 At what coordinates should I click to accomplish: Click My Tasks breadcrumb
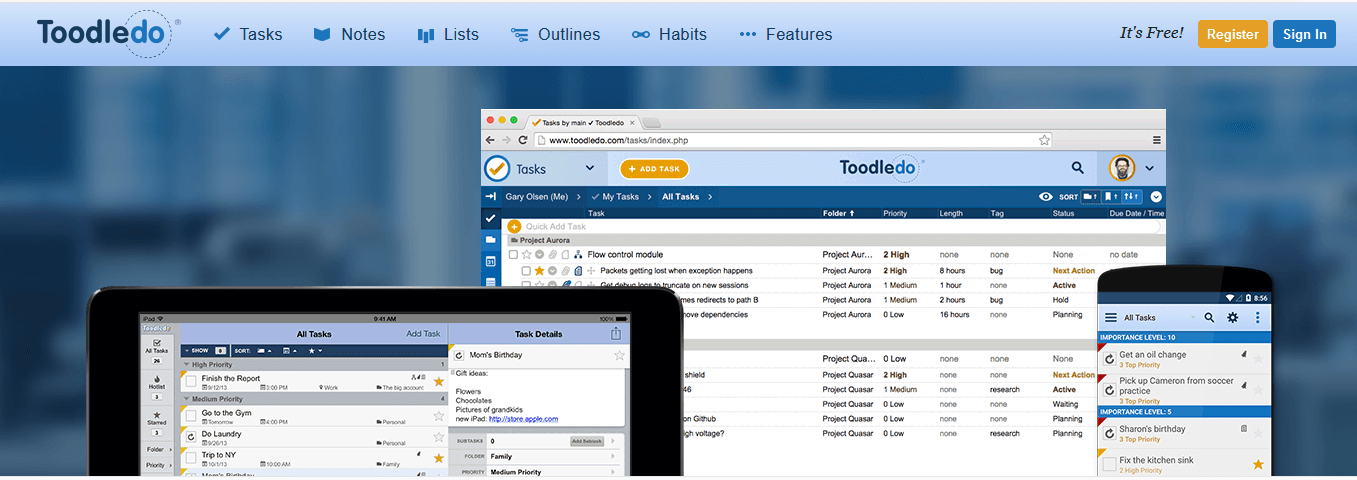620,197
